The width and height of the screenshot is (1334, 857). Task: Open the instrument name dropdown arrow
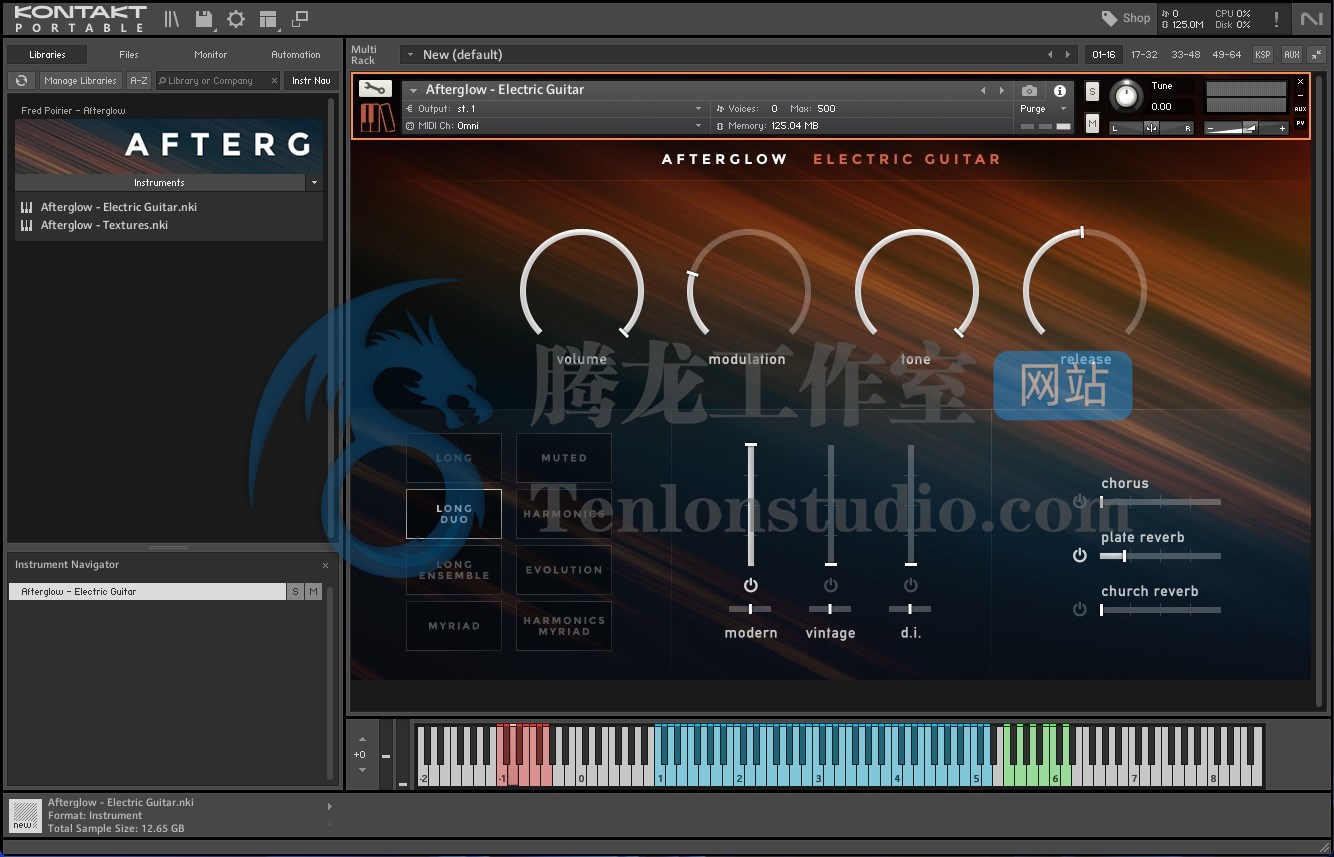click(414, 90)
